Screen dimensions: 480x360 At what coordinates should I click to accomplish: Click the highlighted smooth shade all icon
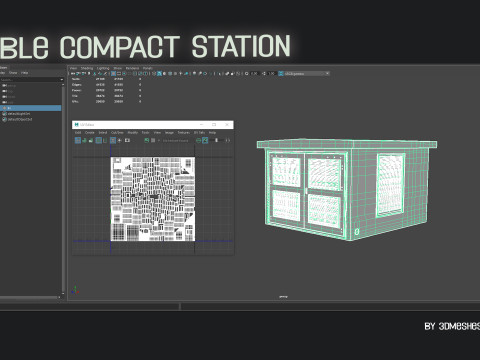[159, 73]
